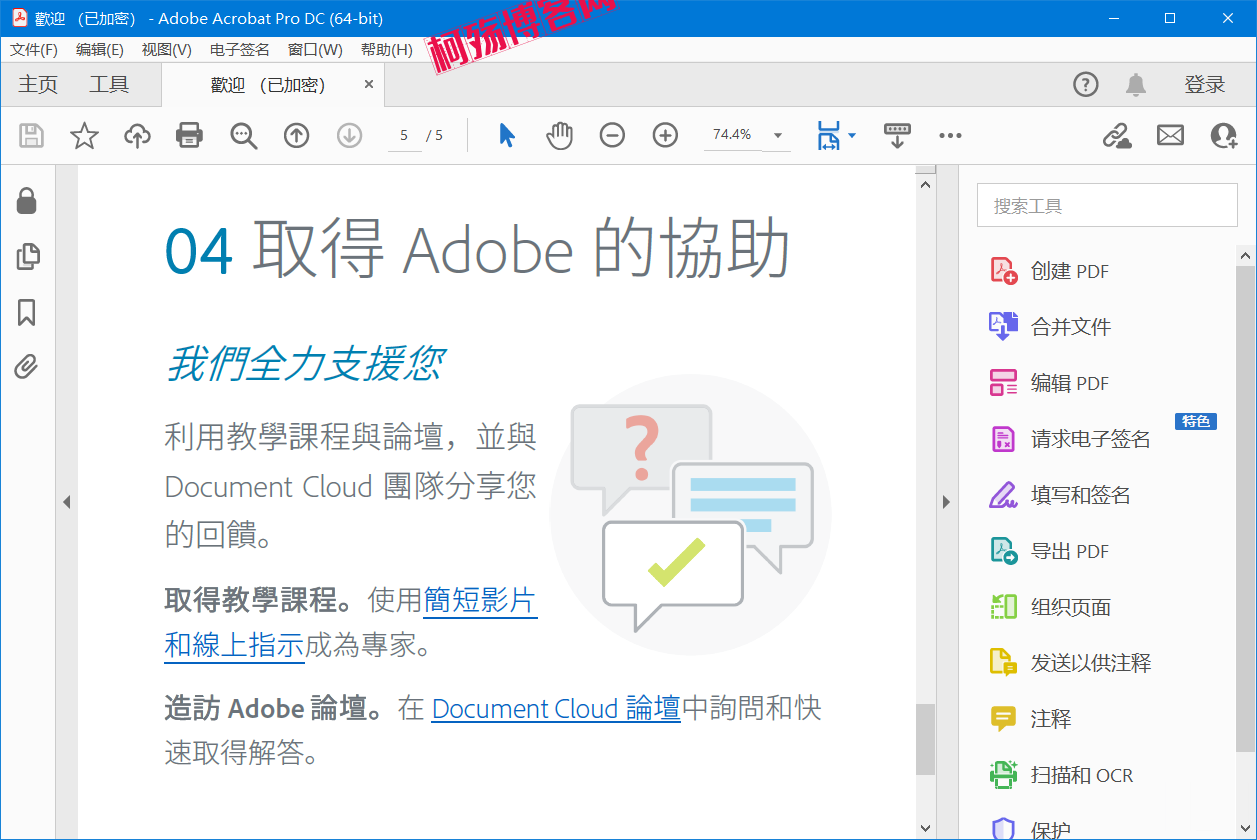Viewport: 1257px width, 840px height.
Task: Go to next page with down arrow
Action: click(349, 135)
